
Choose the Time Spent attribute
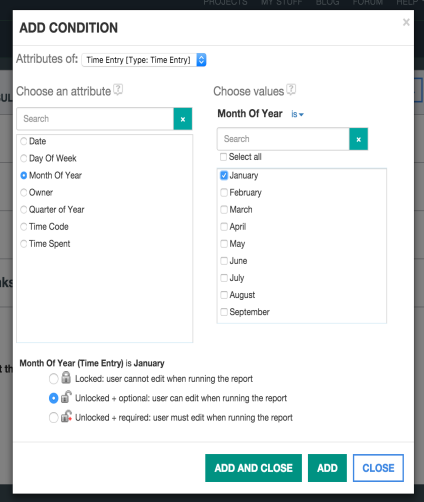pyautogui.click(x=24, y=244)
